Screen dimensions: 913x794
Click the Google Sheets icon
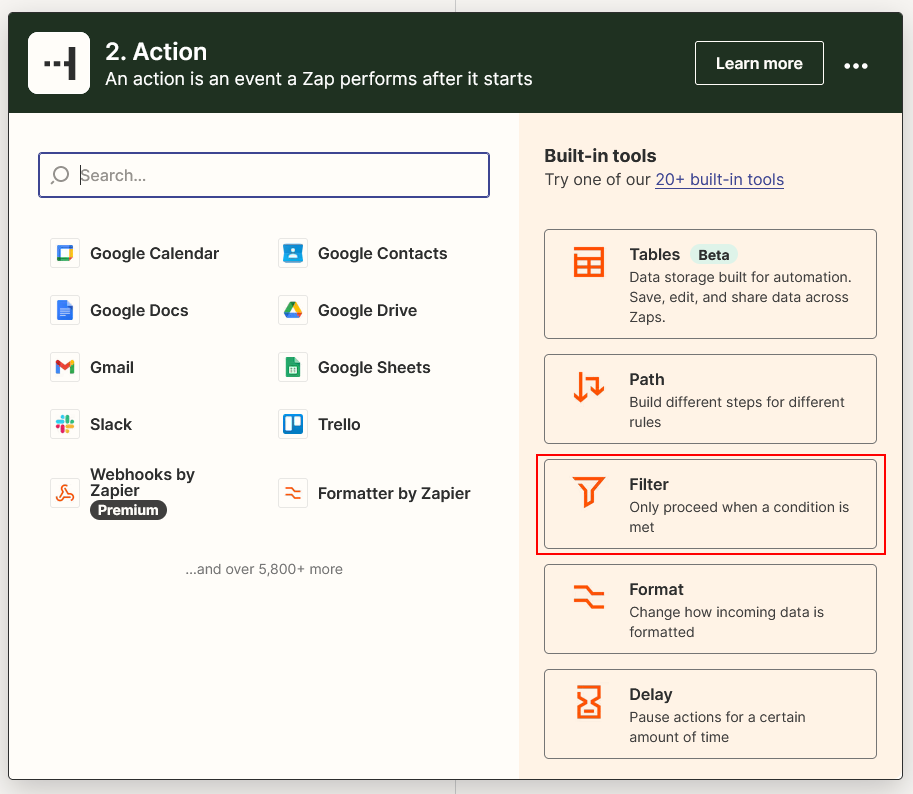[293, 367]
